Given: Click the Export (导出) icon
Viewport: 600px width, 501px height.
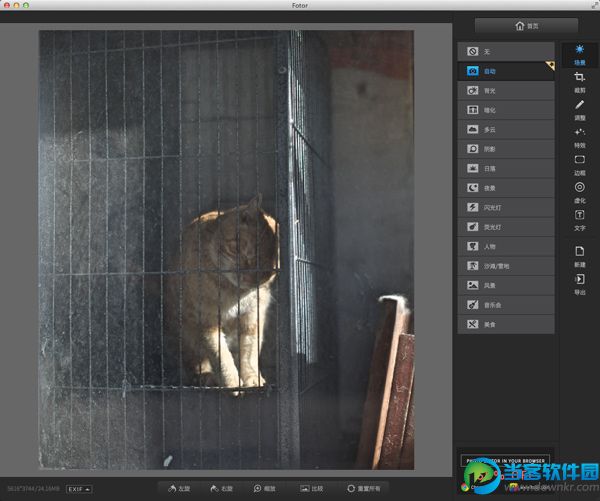Looking at the screenshot, I should tap(579, 284).
